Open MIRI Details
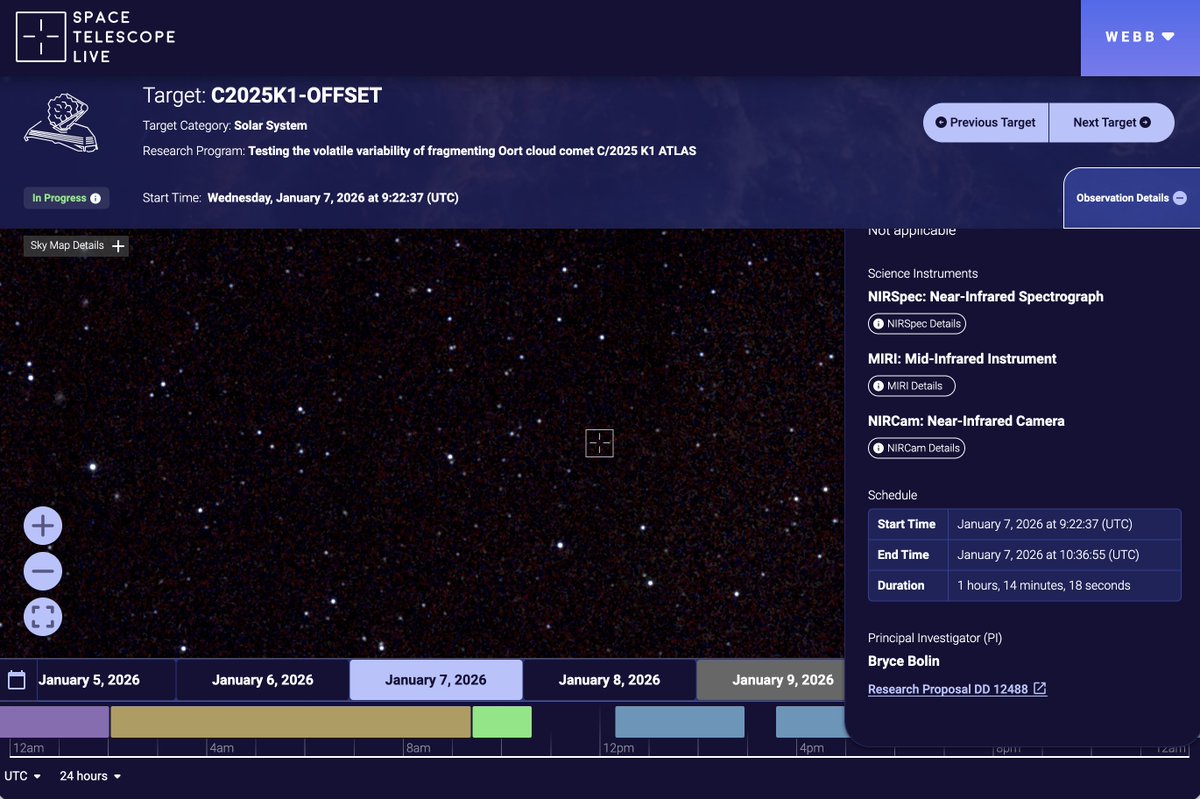 912,386
